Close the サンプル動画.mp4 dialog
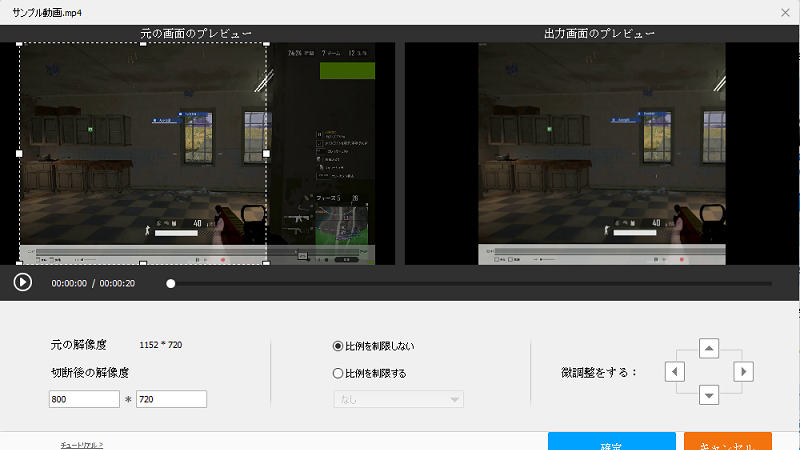 (x=785, y=13)
